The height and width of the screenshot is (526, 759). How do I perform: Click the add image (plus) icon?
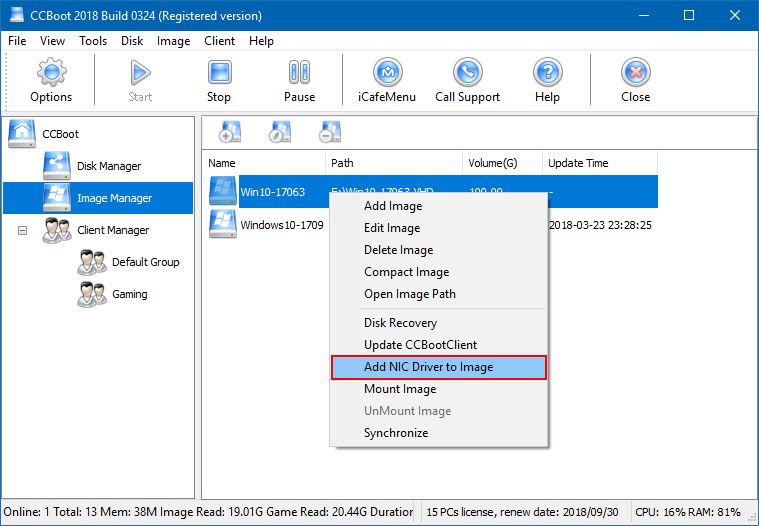click(230, 132)
